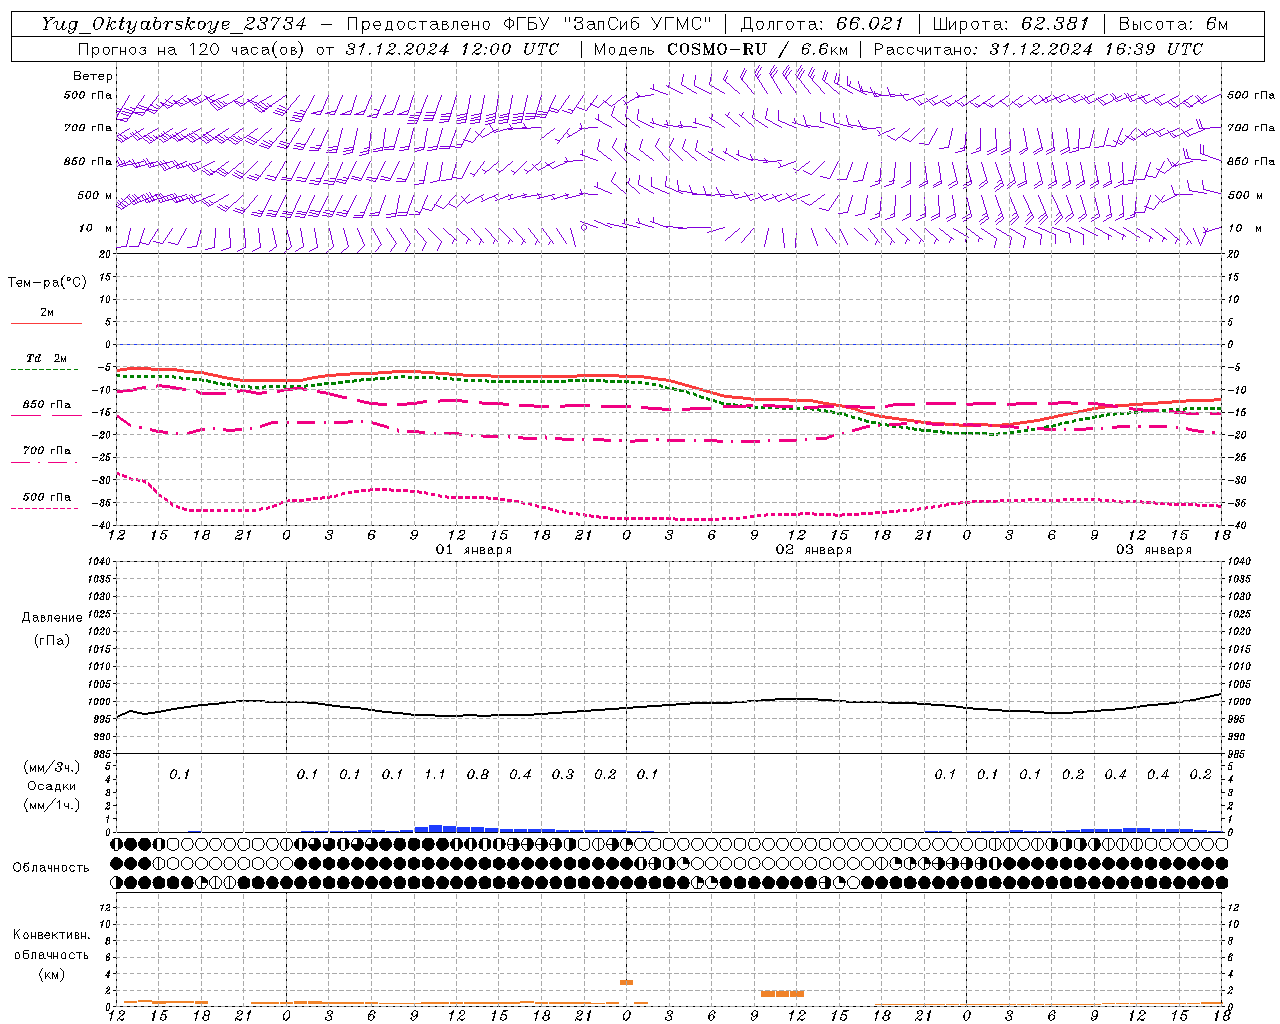Viewport: 1280px width, 1024px height.
Task: Select the 01 января date label
Action: coord(474,550)
